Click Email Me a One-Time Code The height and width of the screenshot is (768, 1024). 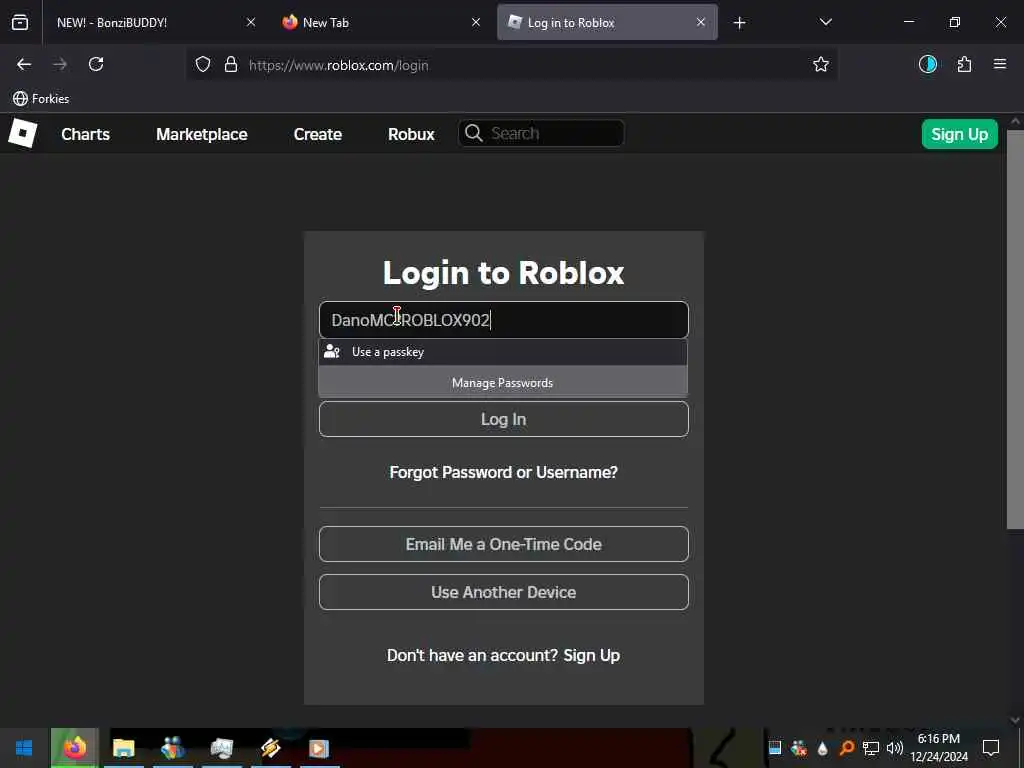click(504, 544)
